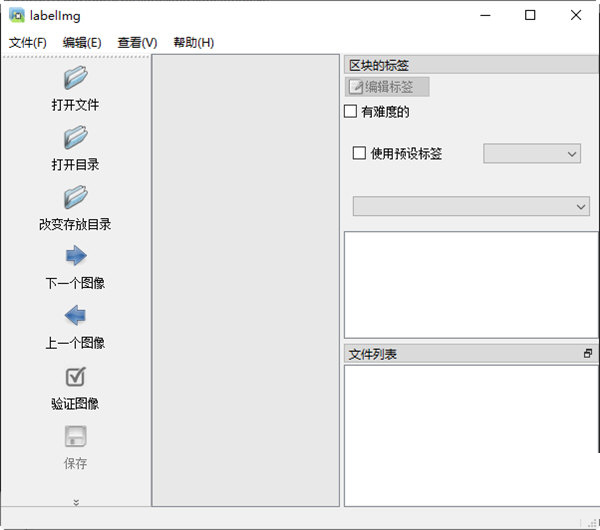Click the Change Save Directory (改变存放目录) icon
The image size is (600, 530).
coord(75,197)
